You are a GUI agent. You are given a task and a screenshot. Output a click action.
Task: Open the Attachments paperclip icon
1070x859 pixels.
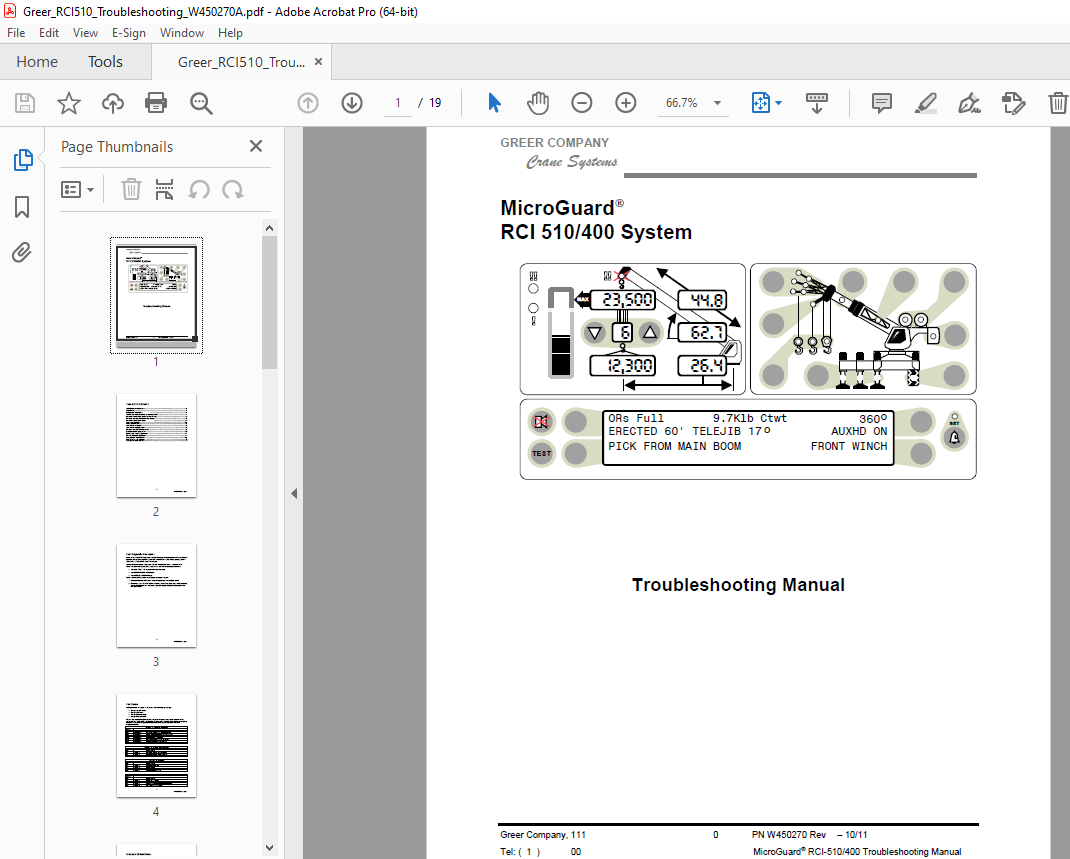[x=22, y=252]
